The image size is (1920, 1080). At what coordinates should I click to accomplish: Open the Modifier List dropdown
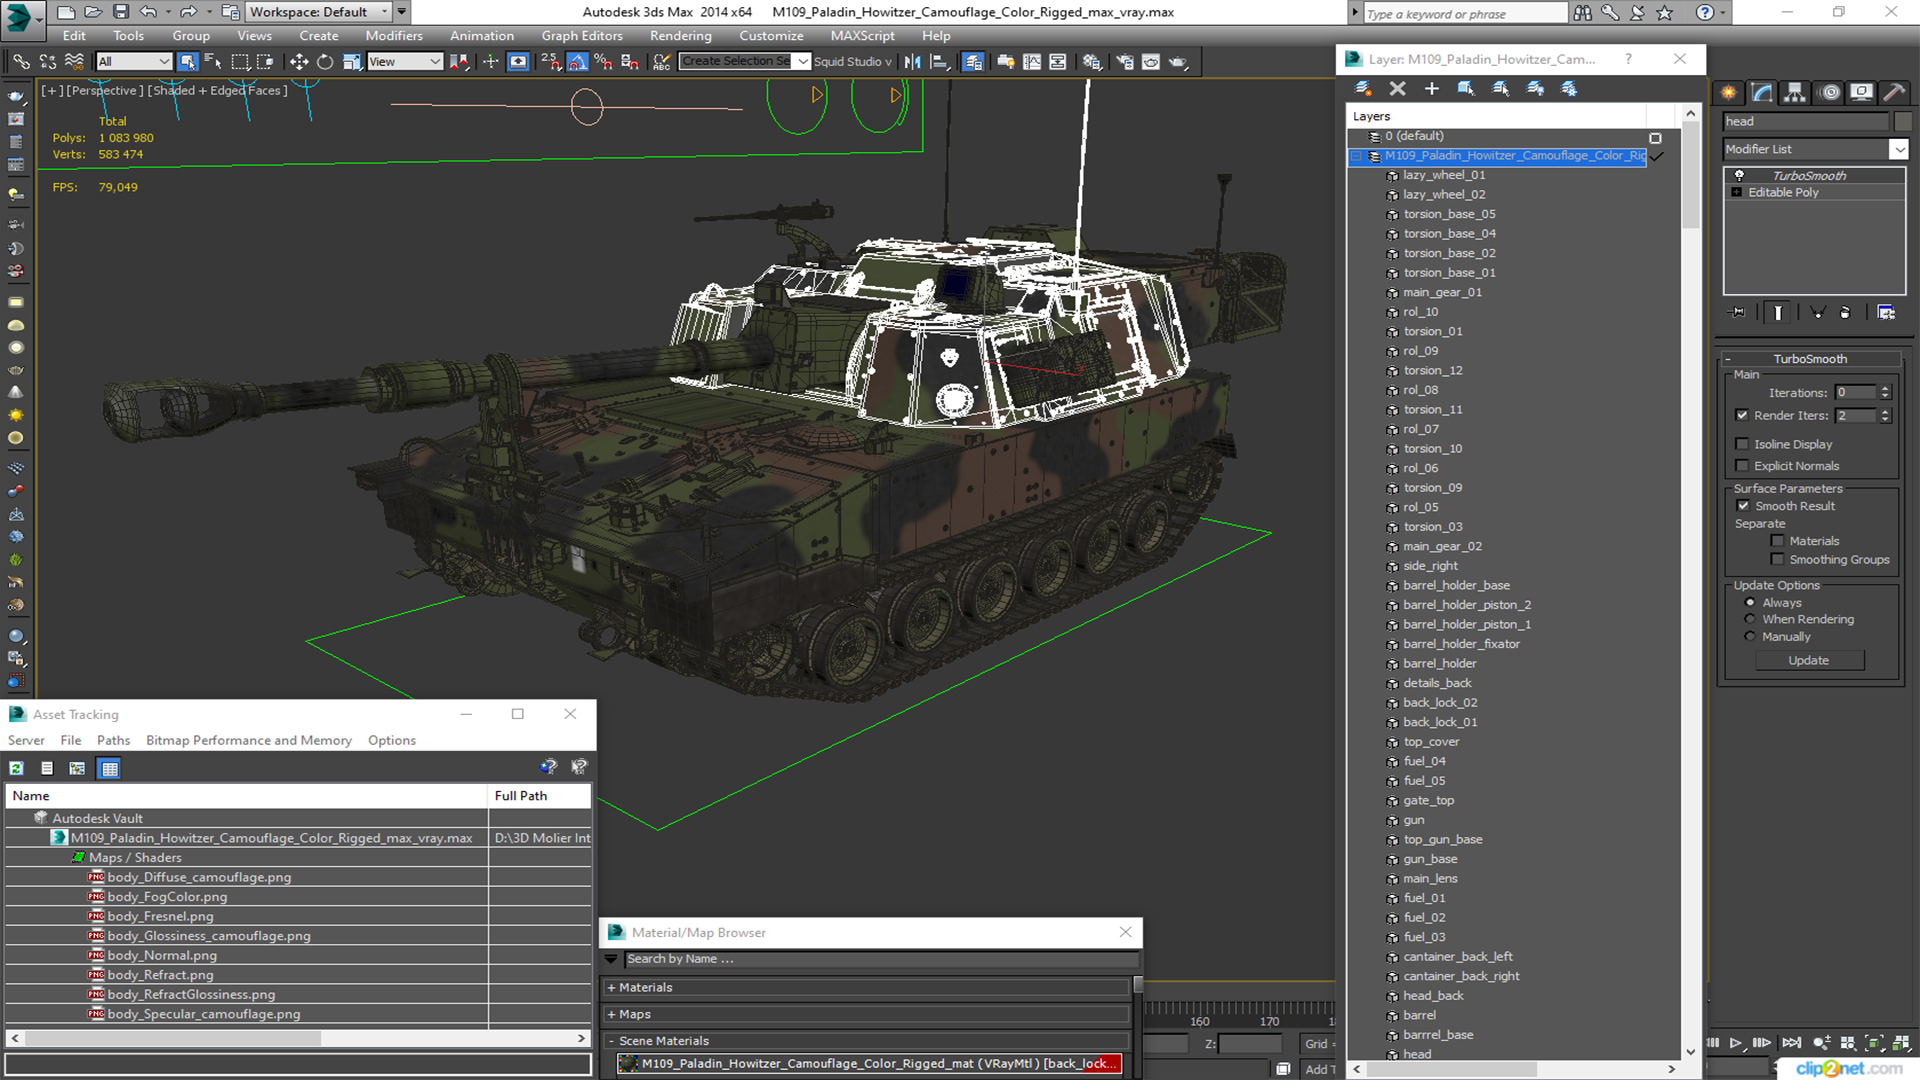click(1898, 149)
